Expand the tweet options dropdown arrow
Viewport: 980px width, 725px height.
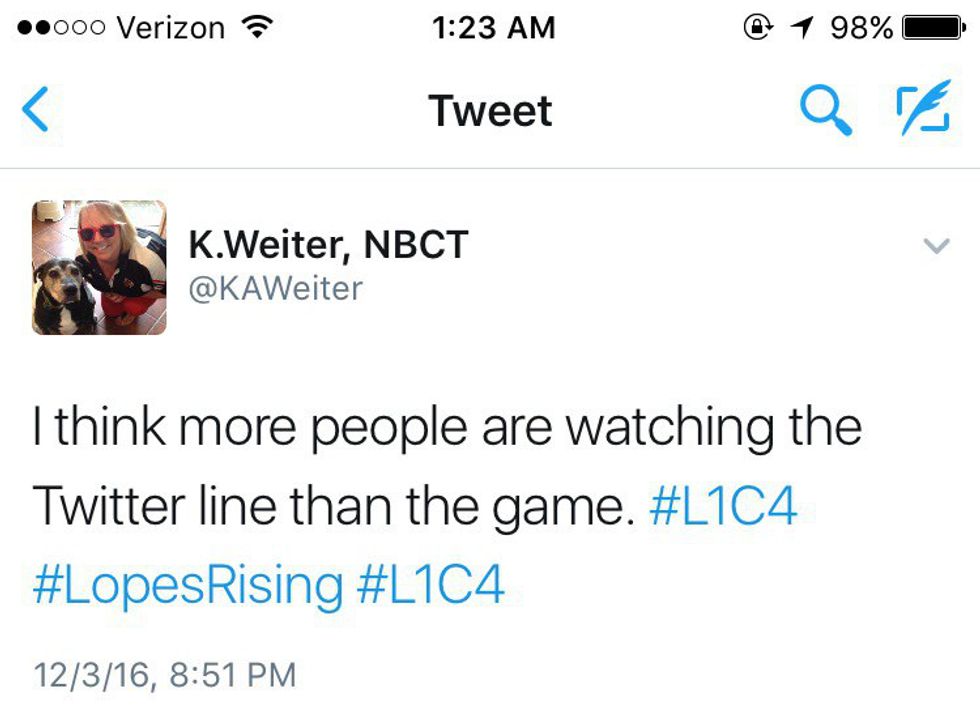coord(936,246)
